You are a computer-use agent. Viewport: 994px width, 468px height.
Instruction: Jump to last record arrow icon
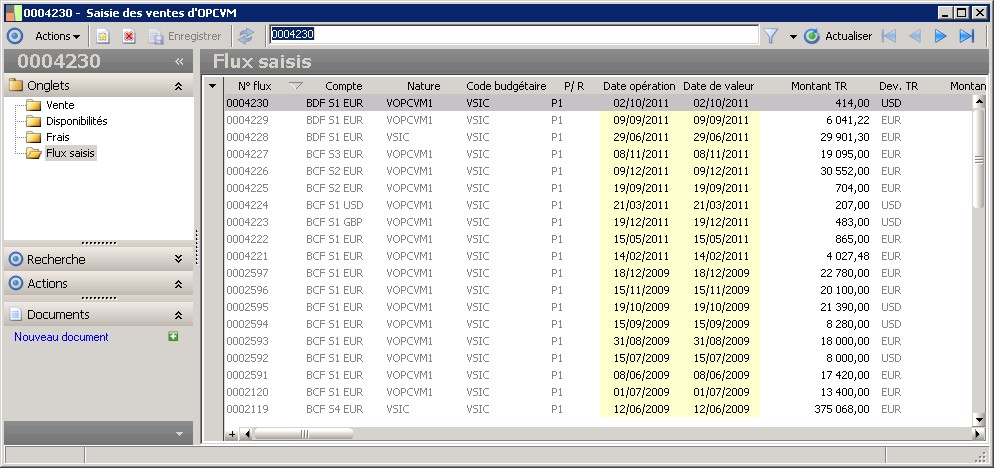pos(966,36)
